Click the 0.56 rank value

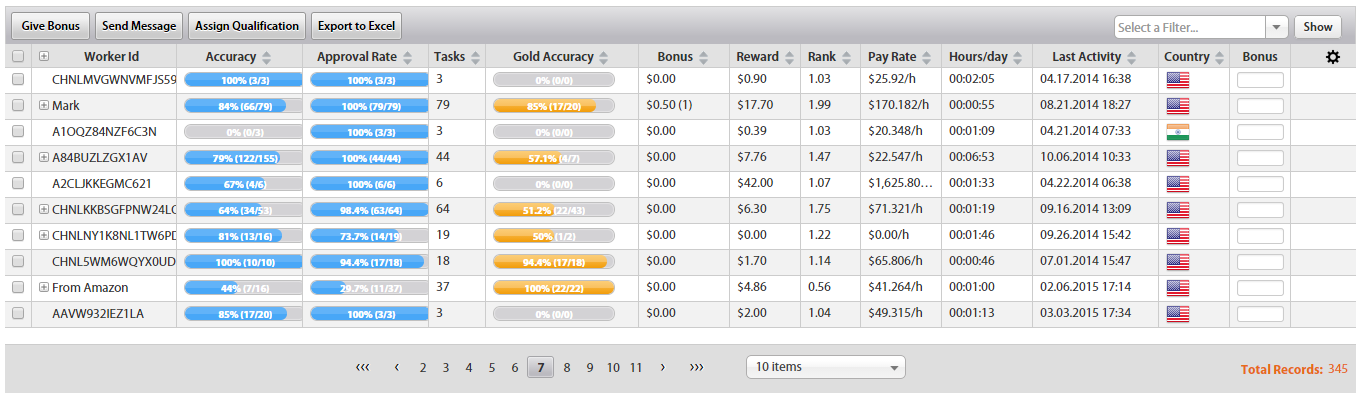(819, 287)
